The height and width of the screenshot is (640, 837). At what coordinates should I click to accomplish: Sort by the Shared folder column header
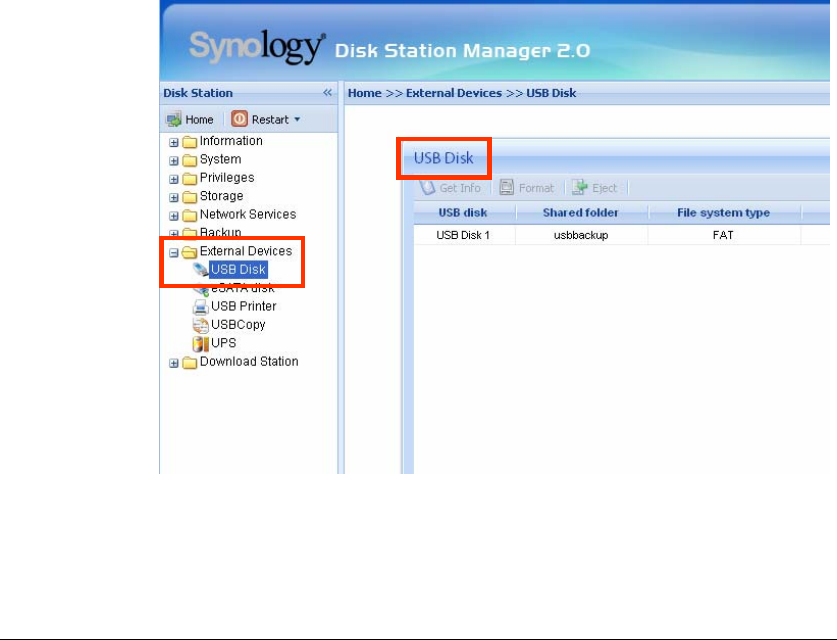tap(581, 213)
